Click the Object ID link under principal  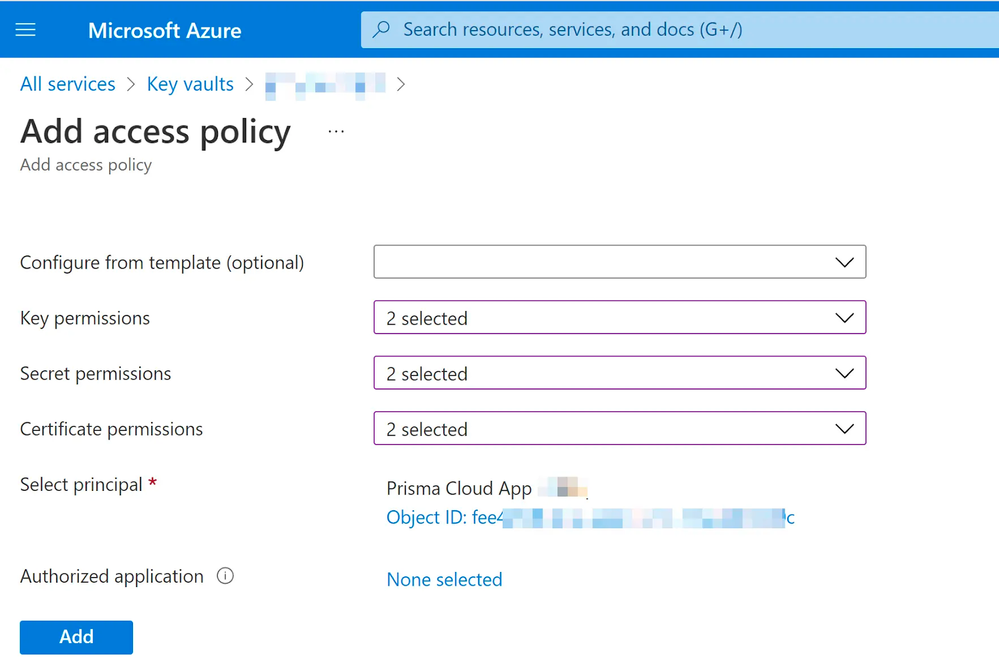pyautogui.click(x=590, y=518)
